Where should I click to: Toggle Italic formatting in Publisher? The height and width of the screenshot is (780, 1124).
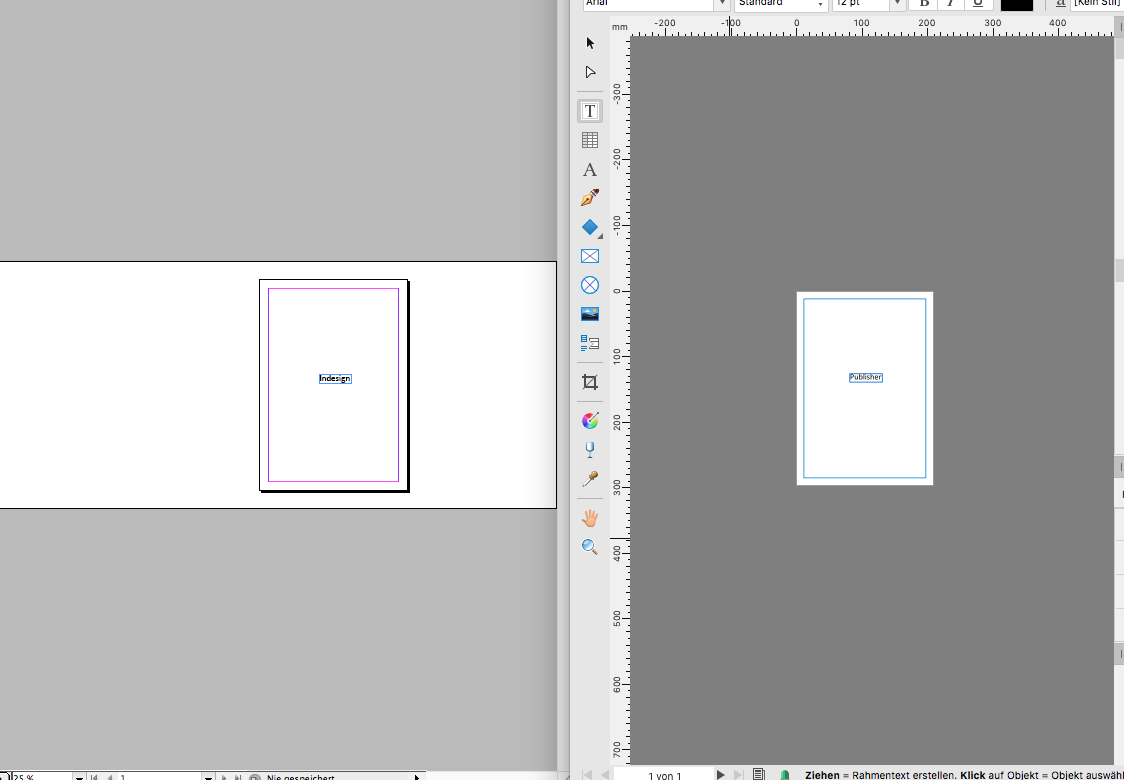pos(950,4)
